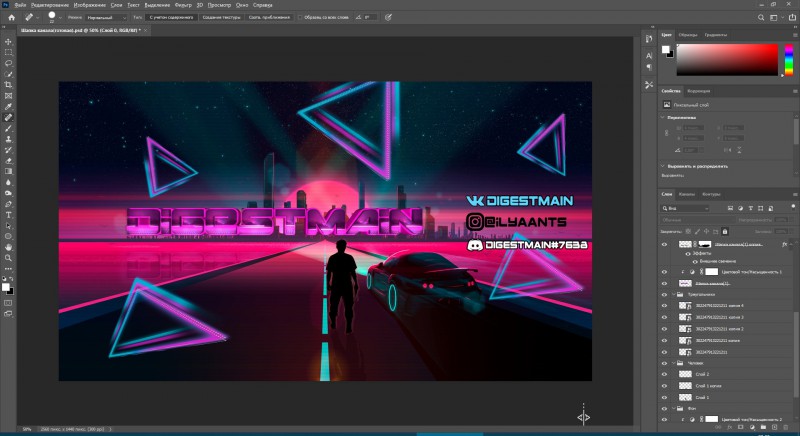800x436 pixels.
Task: Click the search icon at top right
Action: pos(761,17)
